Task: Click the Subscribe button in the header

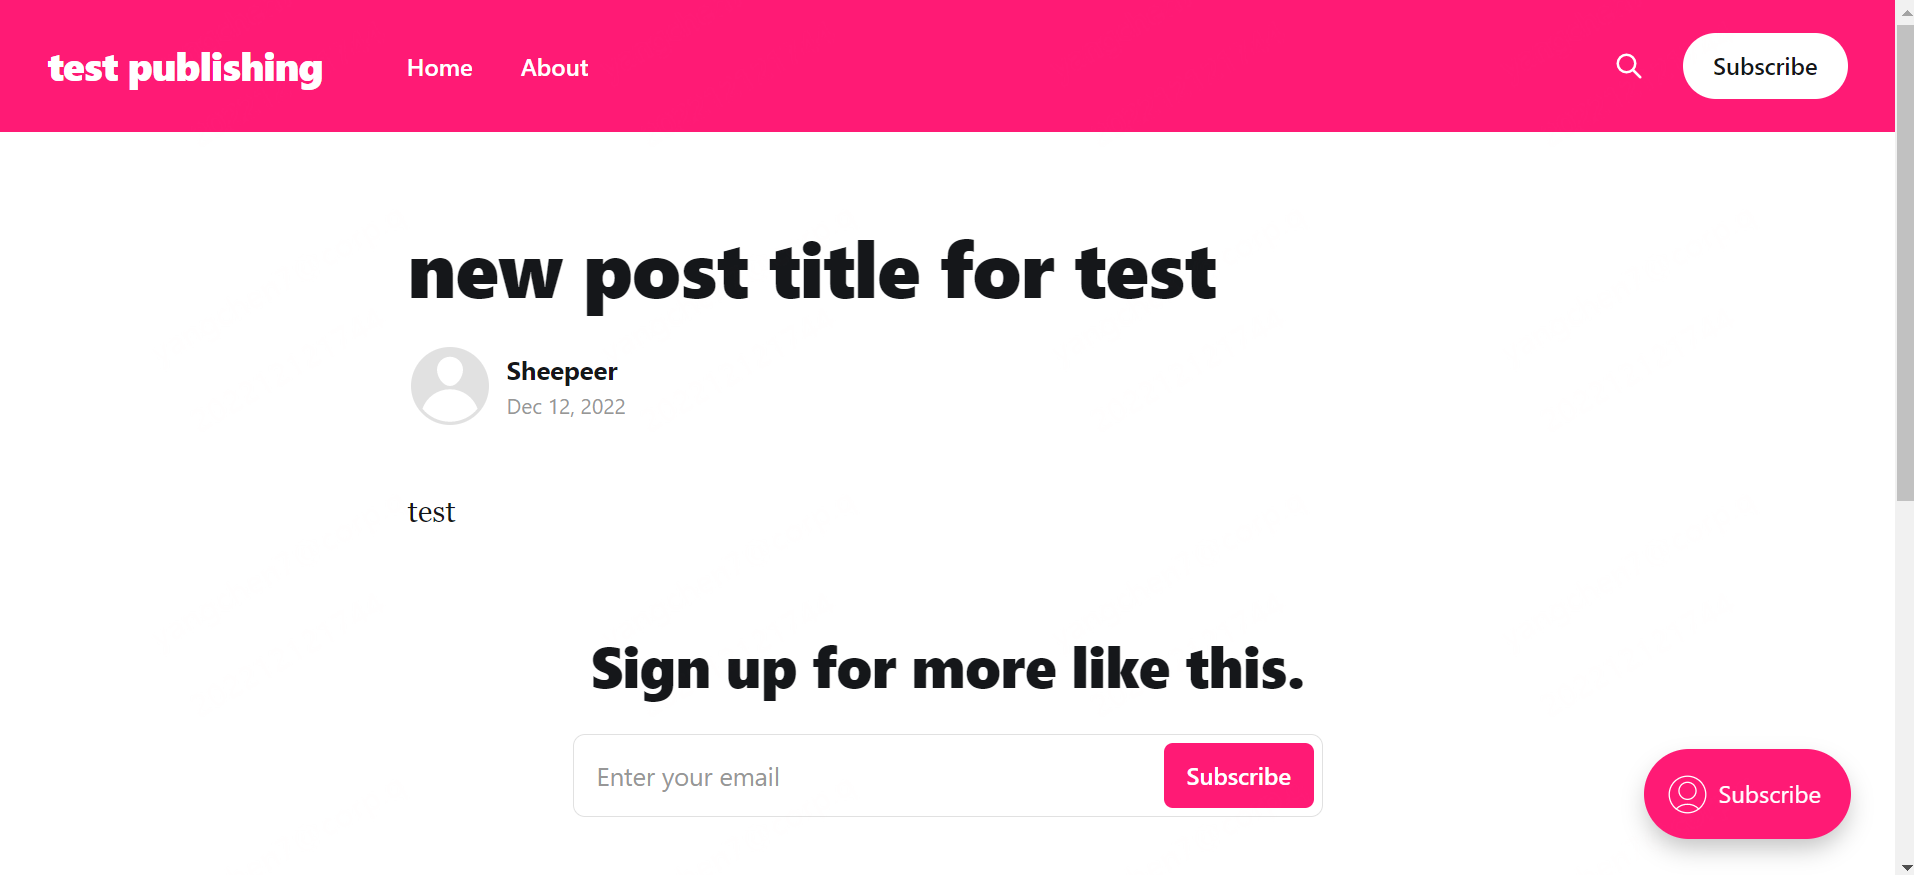Action: click(1764, 66)
